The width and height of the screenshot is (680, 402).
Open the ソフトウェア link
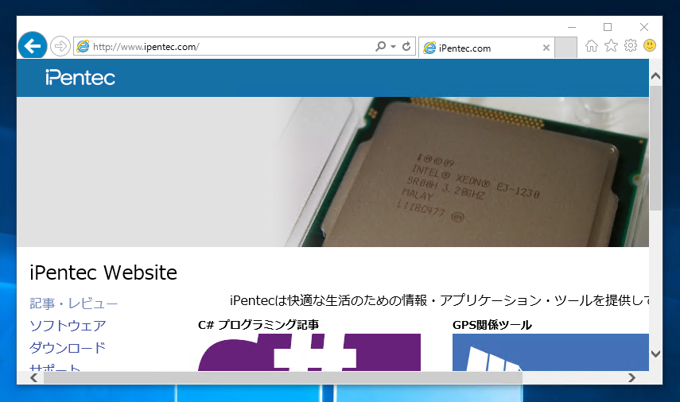pos(68,325)
